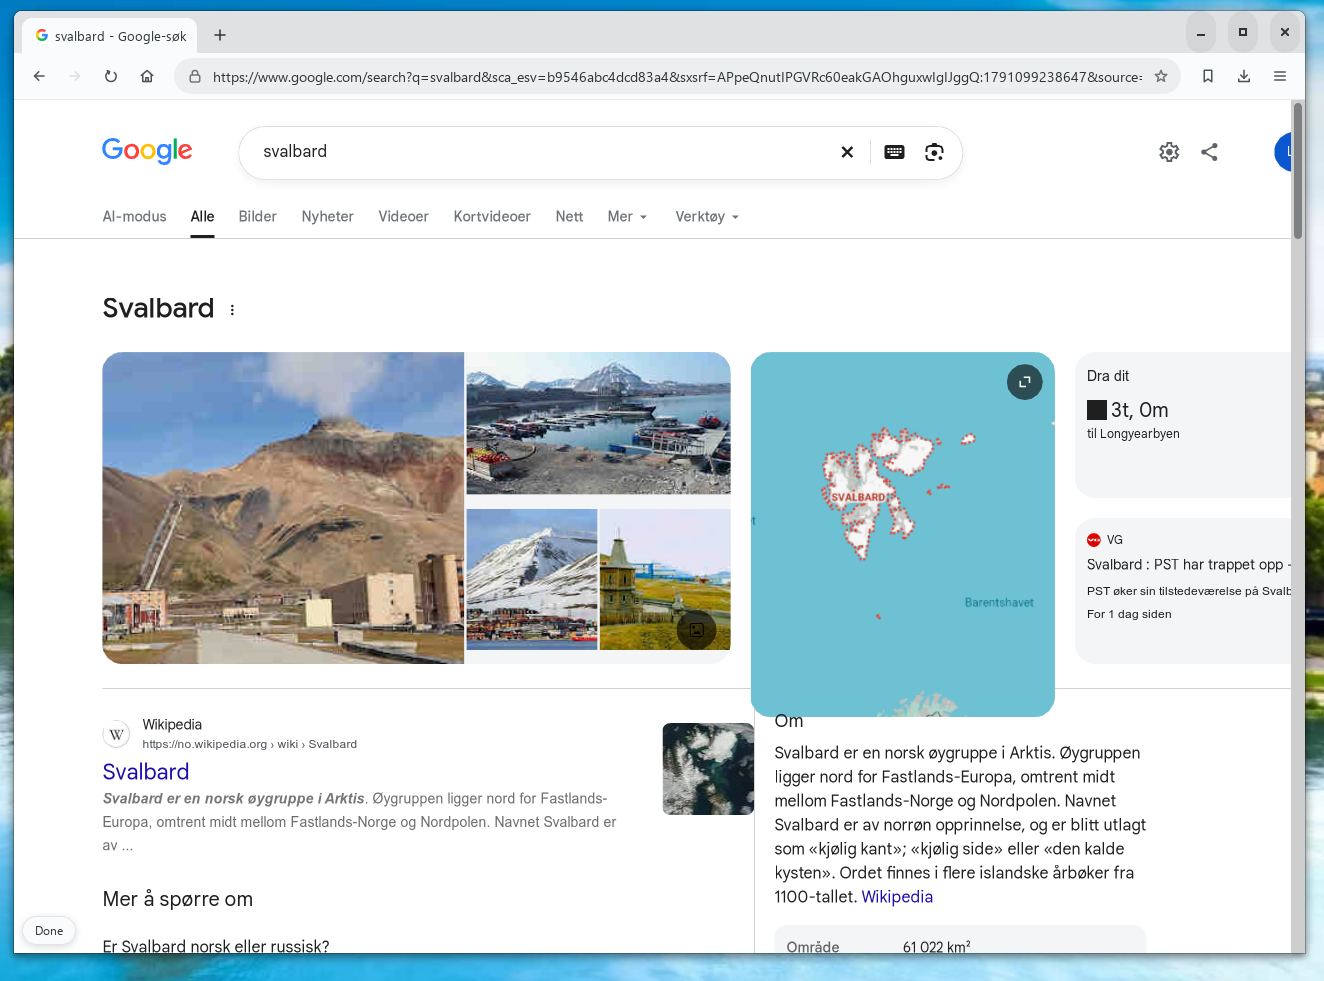Click the Done button
Image resolution: width=1324 pixels, height=981 pixels.
click(x=49, y=931)
